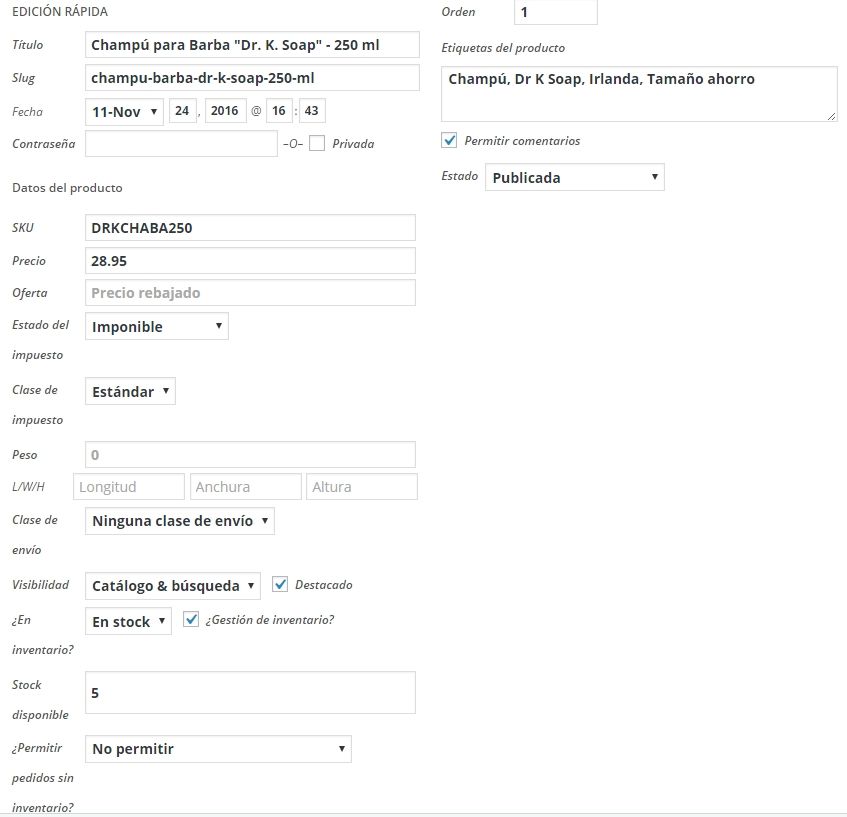Image resolution: width=847 pixels, height=817 pixels.
Task: Click the day field showing 24
Action: [x=183, y=111]
